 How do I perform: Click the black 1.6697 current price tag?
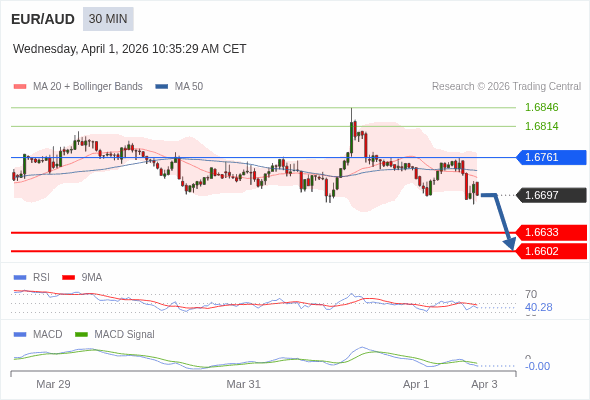551,195
